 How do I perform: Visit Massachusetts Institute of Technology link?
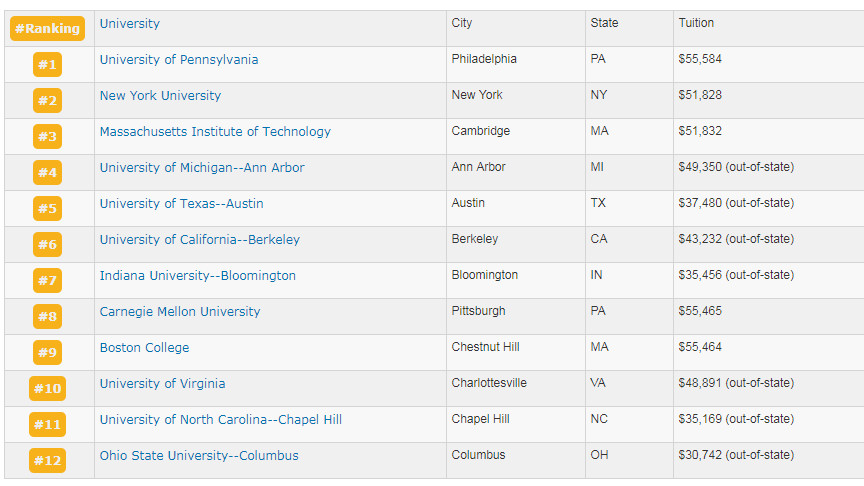(215, 132)
